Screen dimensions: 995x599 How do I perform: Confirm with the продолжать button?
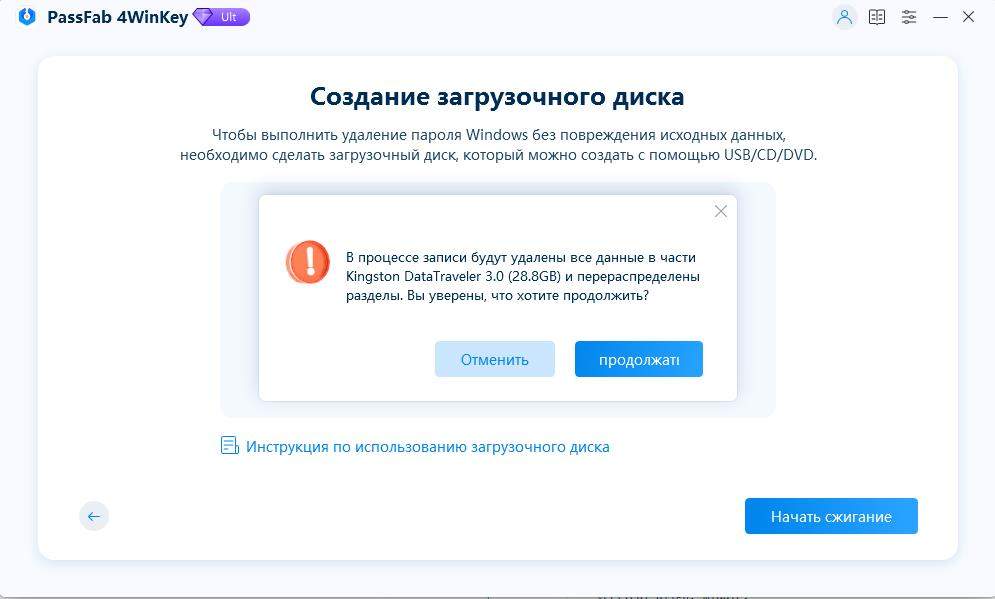point(638,359)
